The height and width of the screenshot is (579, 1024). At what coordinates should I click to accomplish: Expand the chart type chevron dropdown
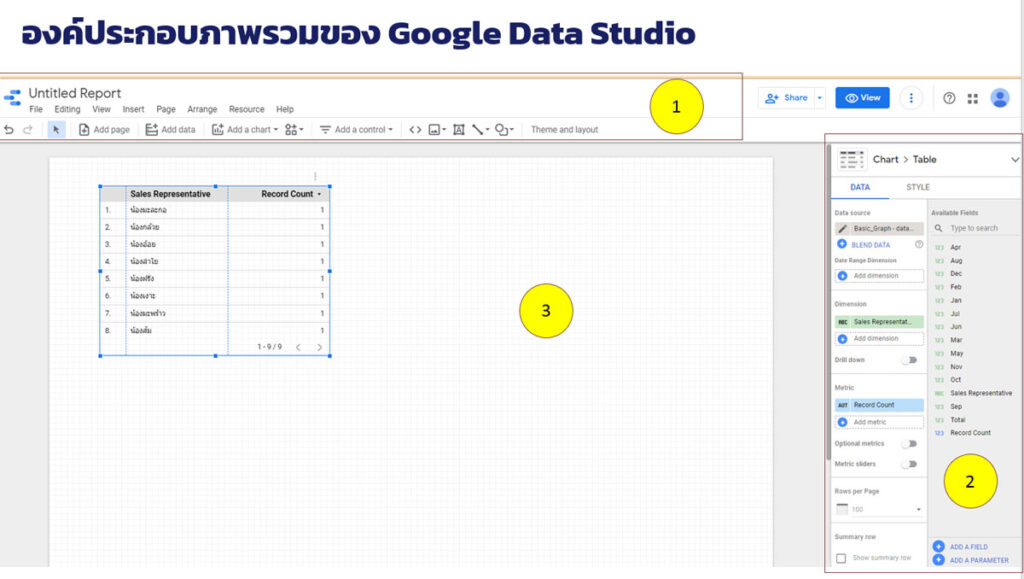click(1014, 159)
